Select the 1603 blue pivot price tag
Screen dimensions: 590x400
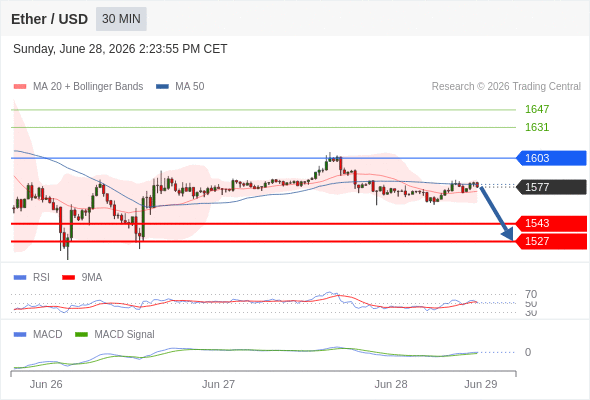point(551,158)
